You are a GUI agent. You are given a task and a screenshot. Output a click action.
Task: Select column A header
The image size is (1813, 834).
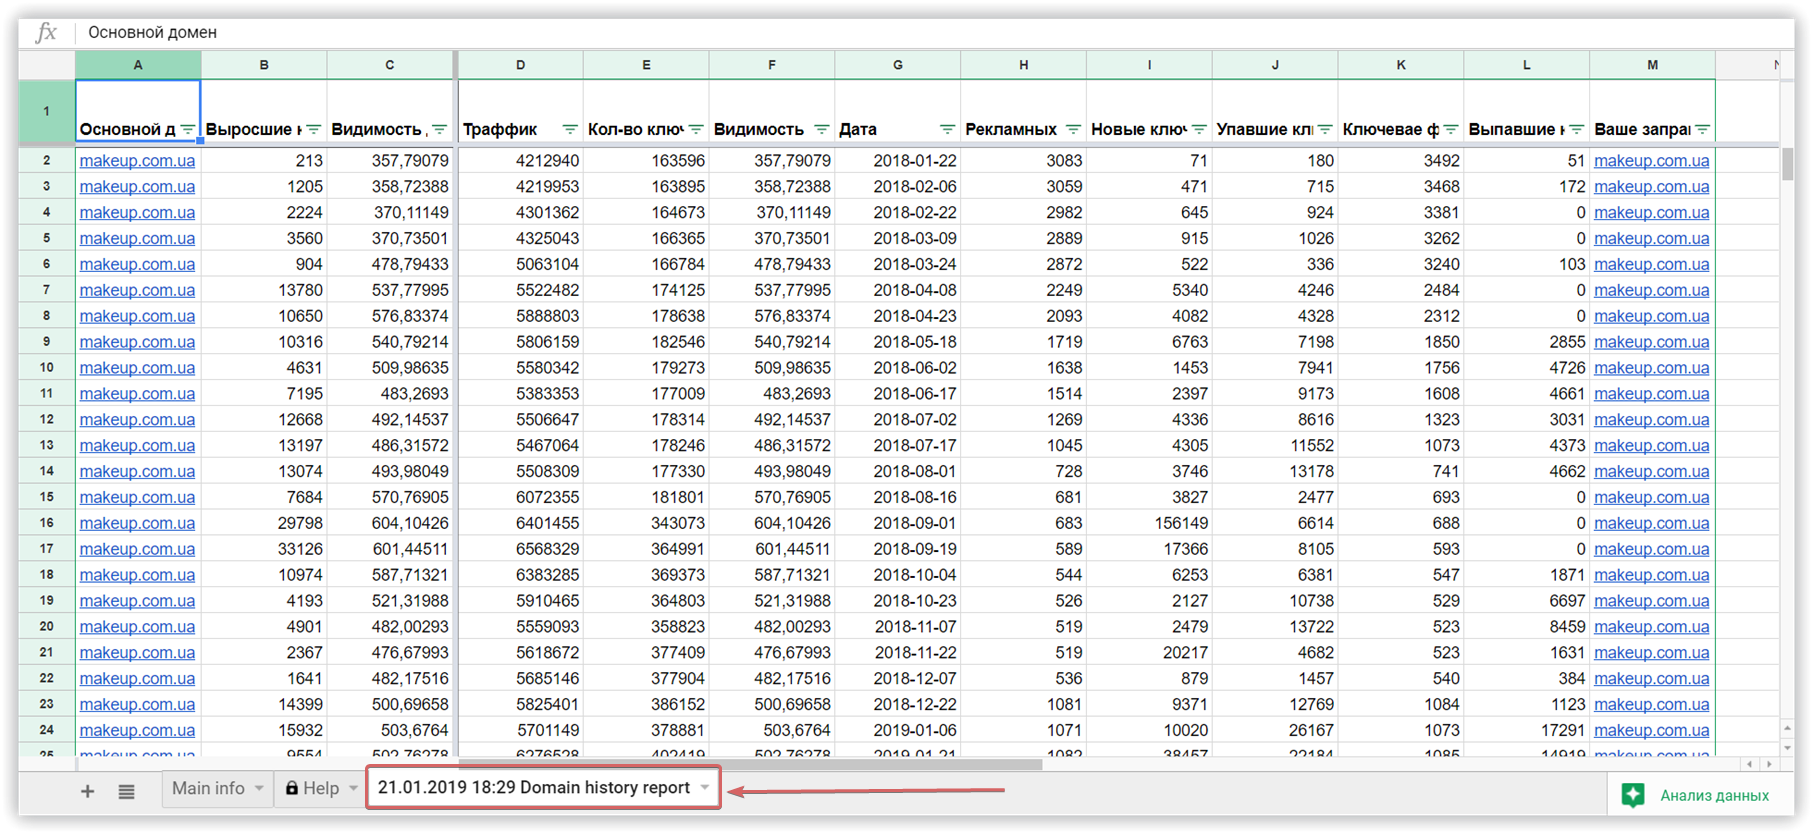tap(138, 65)
